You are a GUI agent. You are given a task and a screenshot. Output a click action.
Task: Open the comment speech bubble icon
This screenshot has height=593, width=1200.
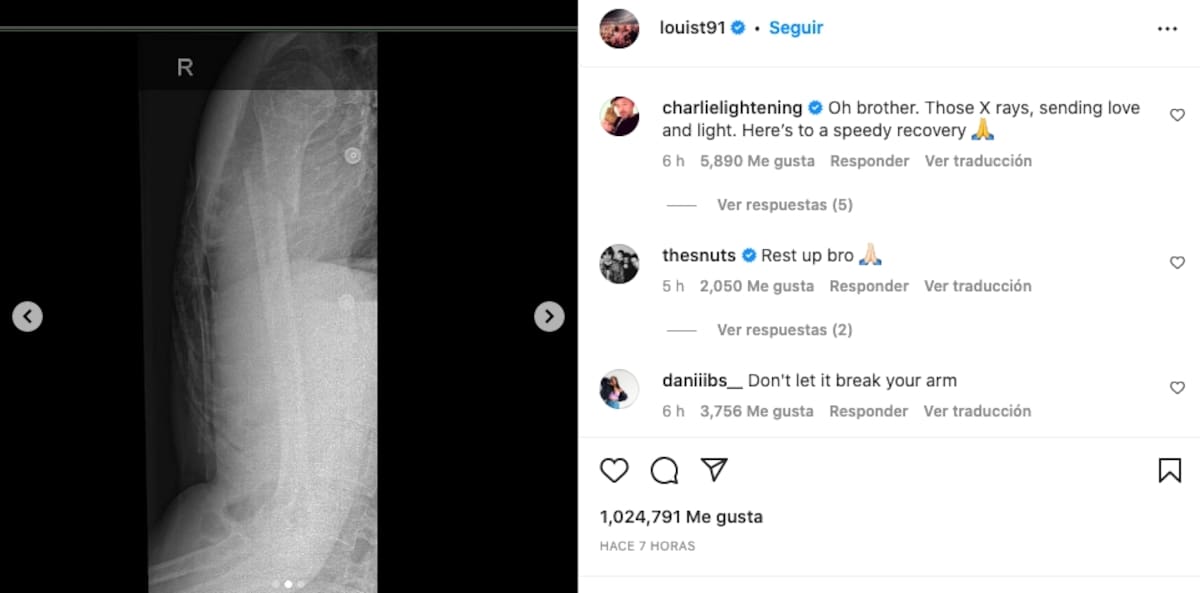(664, 470)
